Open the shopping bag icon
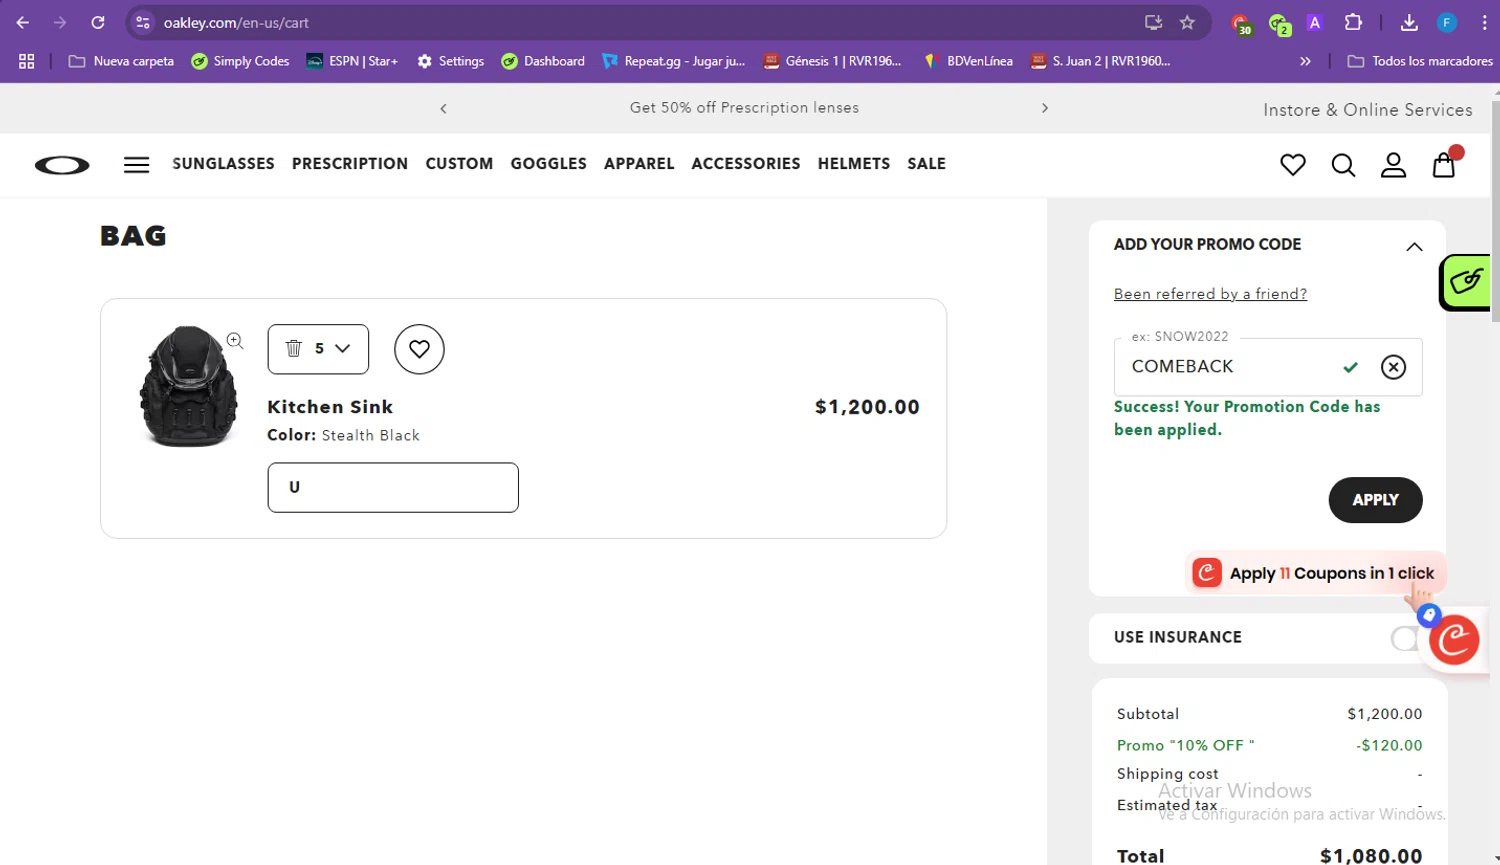The height and width of the screenshot is (865, 1500). coord(1444,165)
